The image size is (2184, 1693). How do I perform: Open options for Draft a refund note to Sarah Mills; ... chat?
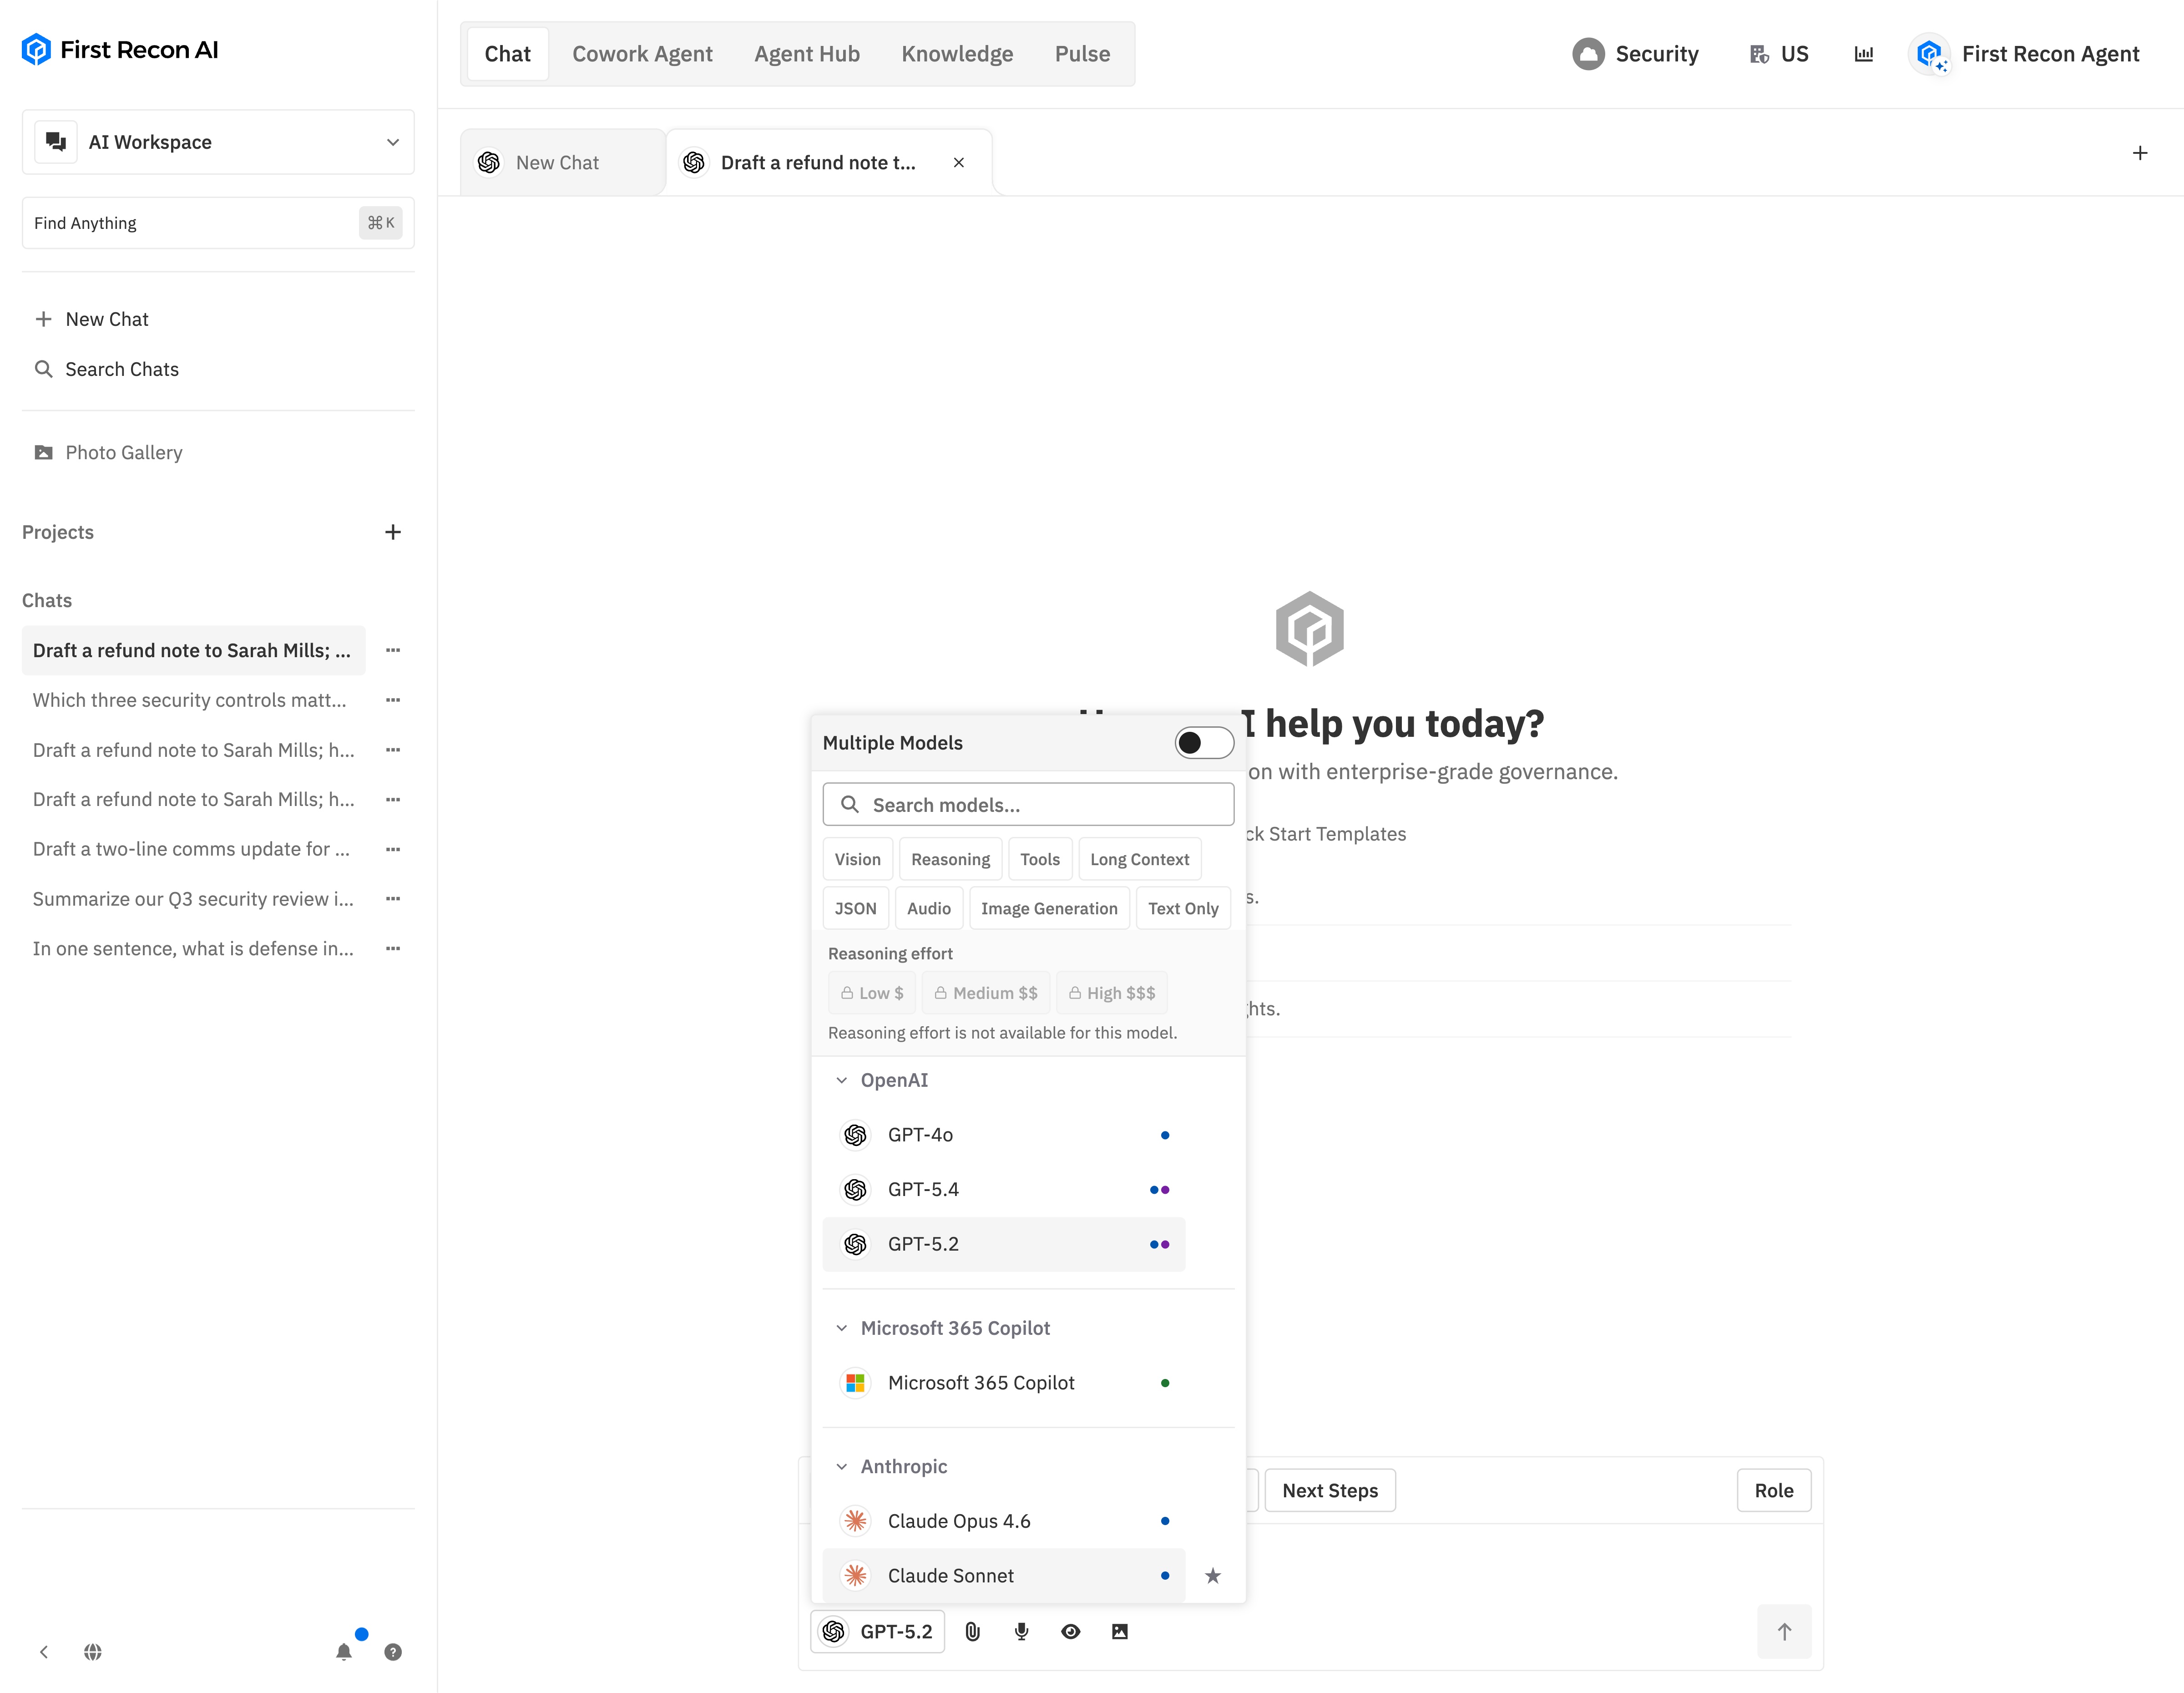(393, 651)
